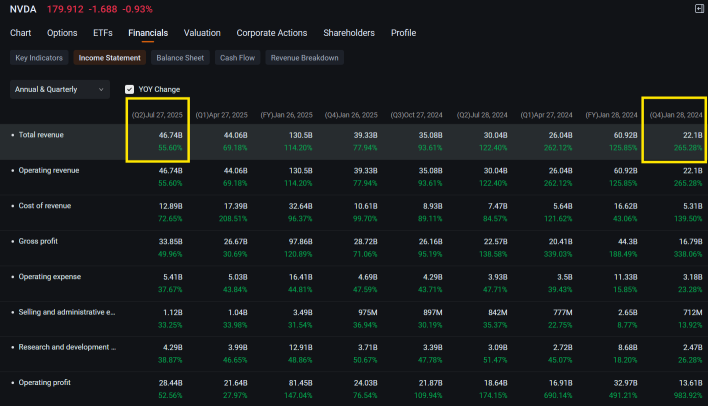Open the ETFs tab

[x=103, y=33]
